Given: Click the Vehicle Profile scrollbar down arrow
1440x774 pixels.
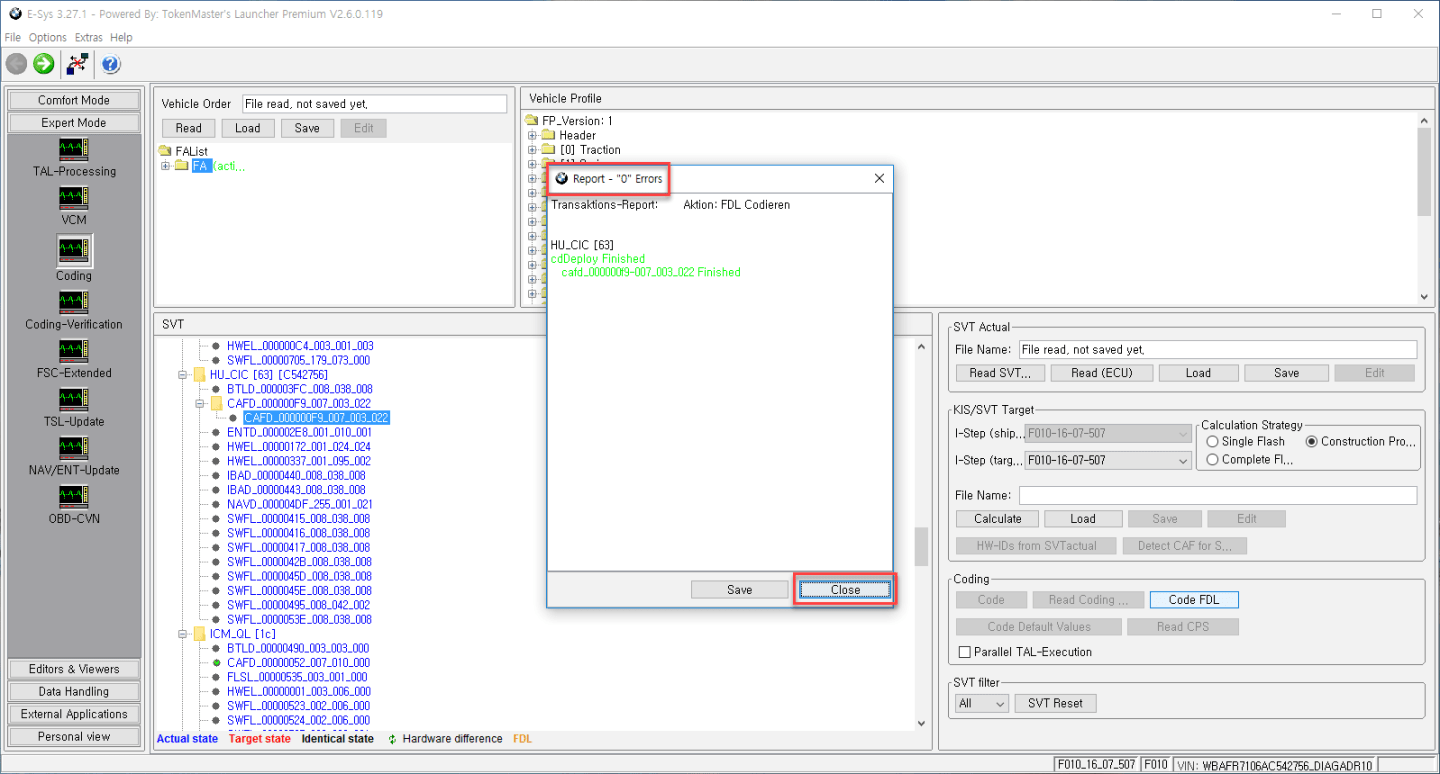Looking at the screenshot, I should pos(1424,296).
